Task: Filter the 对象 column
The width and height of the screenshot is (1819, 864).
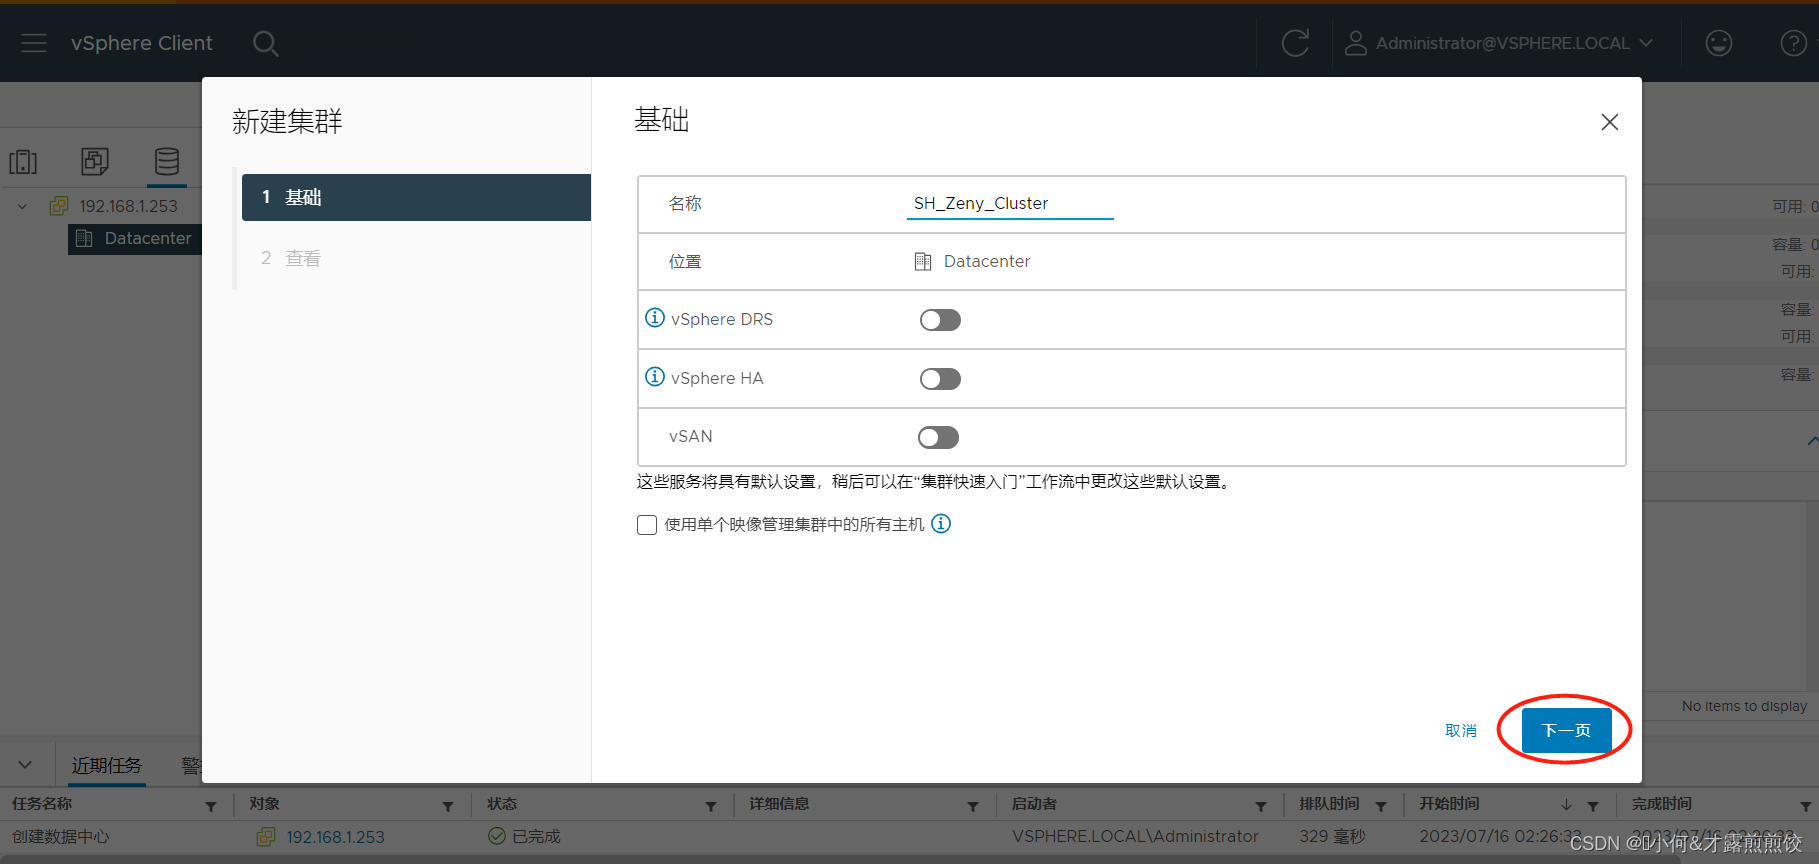Action: point(448,806)
